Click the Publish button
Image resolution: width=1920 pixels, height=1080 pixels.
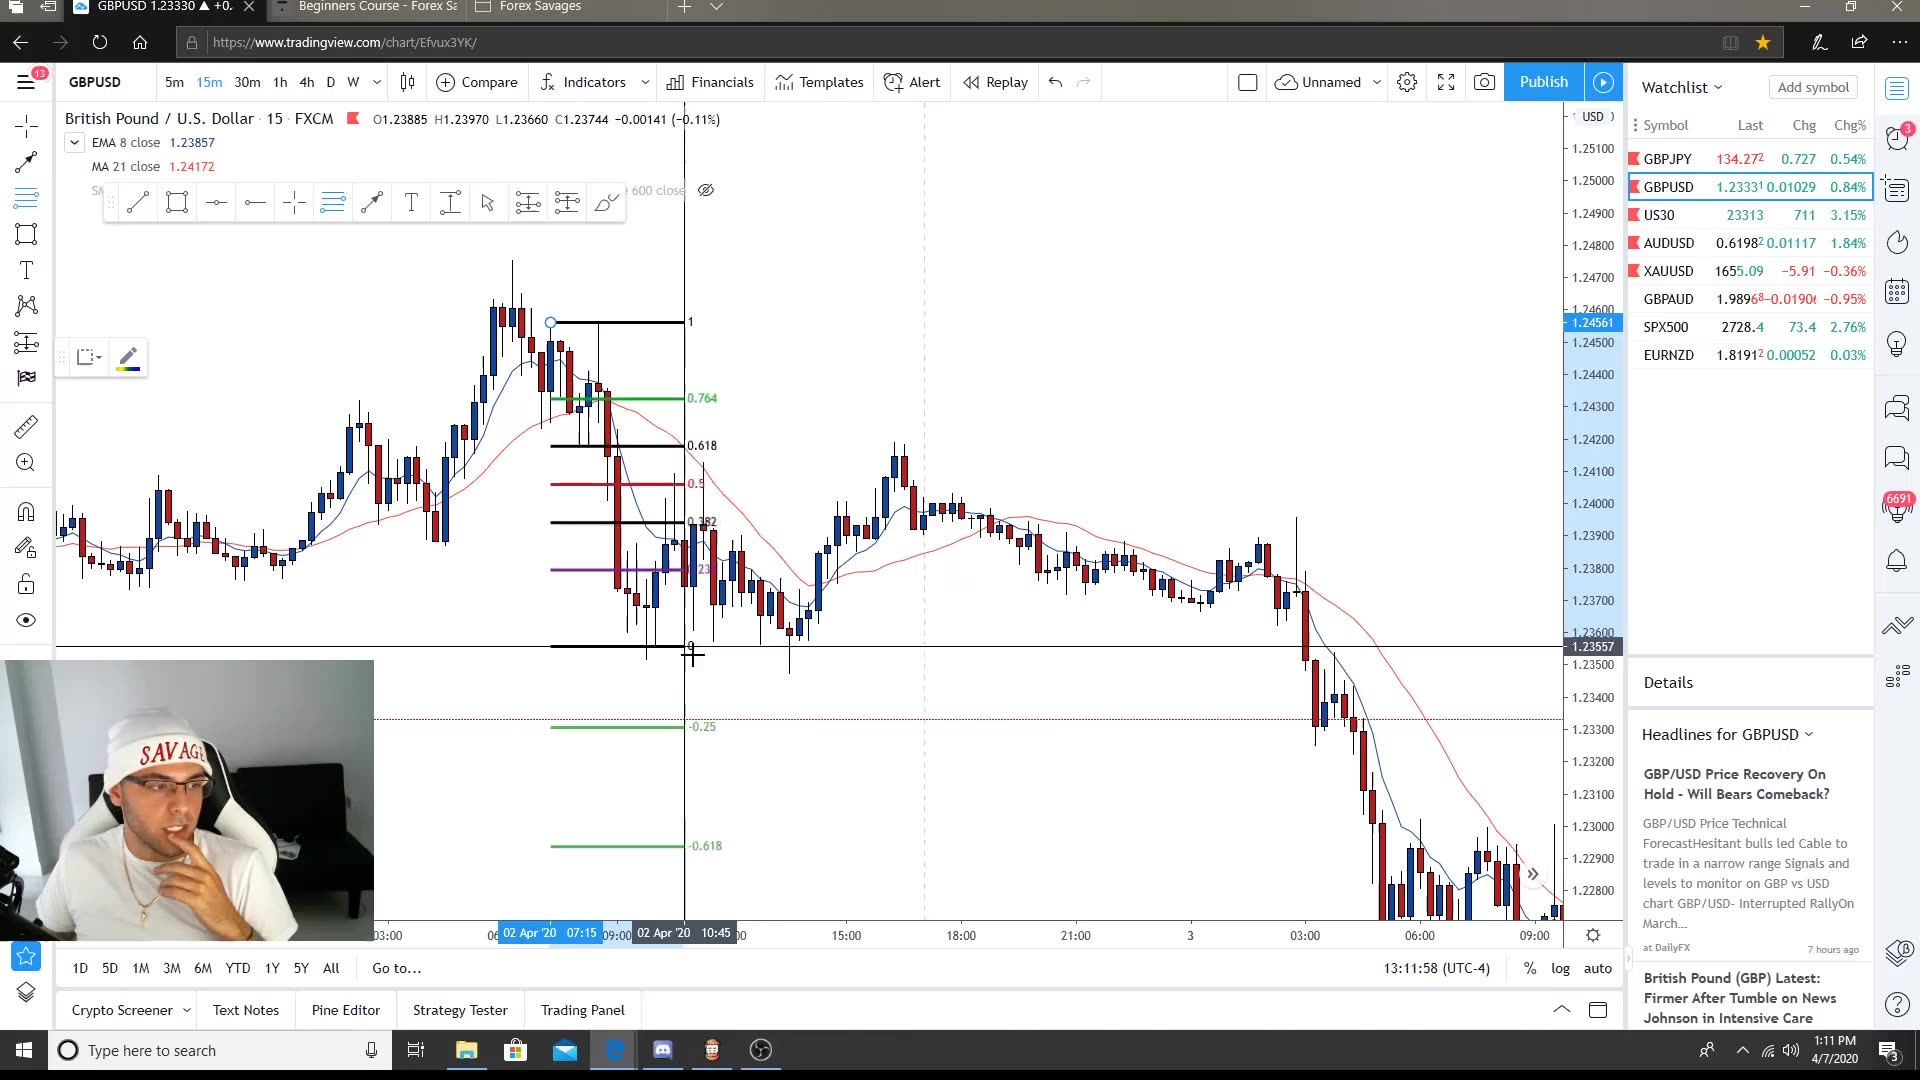(1543, 82)
